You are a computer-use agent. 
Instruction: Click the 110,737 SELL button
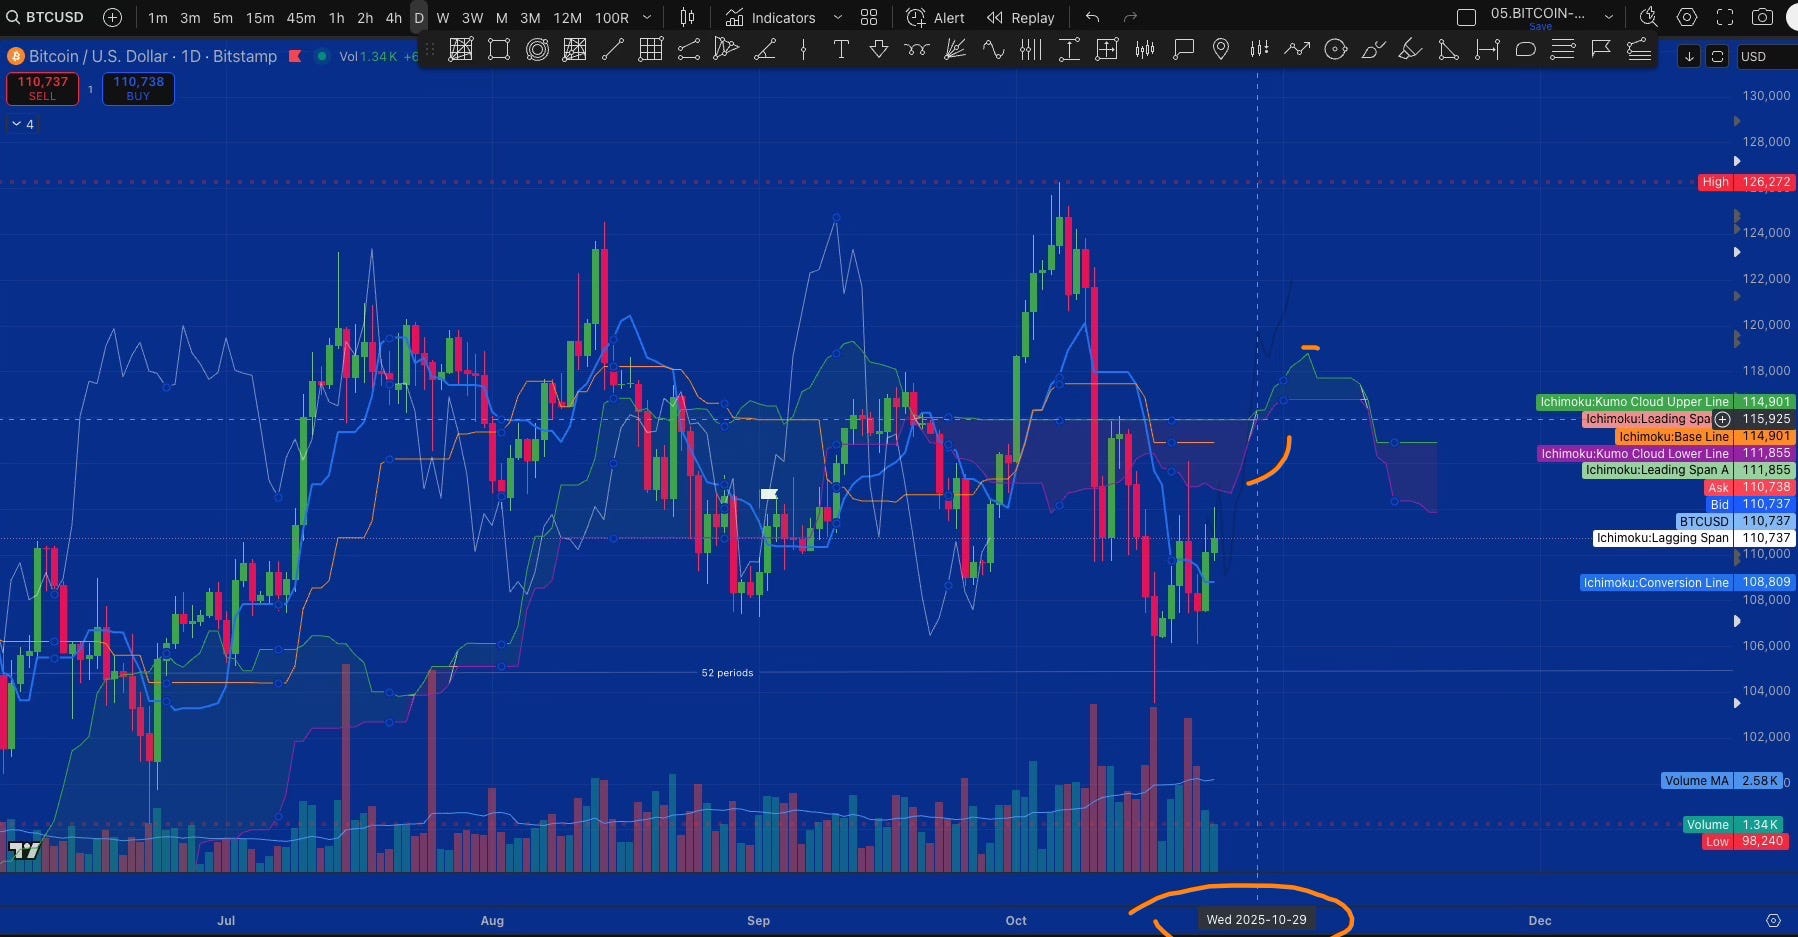point(42,88)
